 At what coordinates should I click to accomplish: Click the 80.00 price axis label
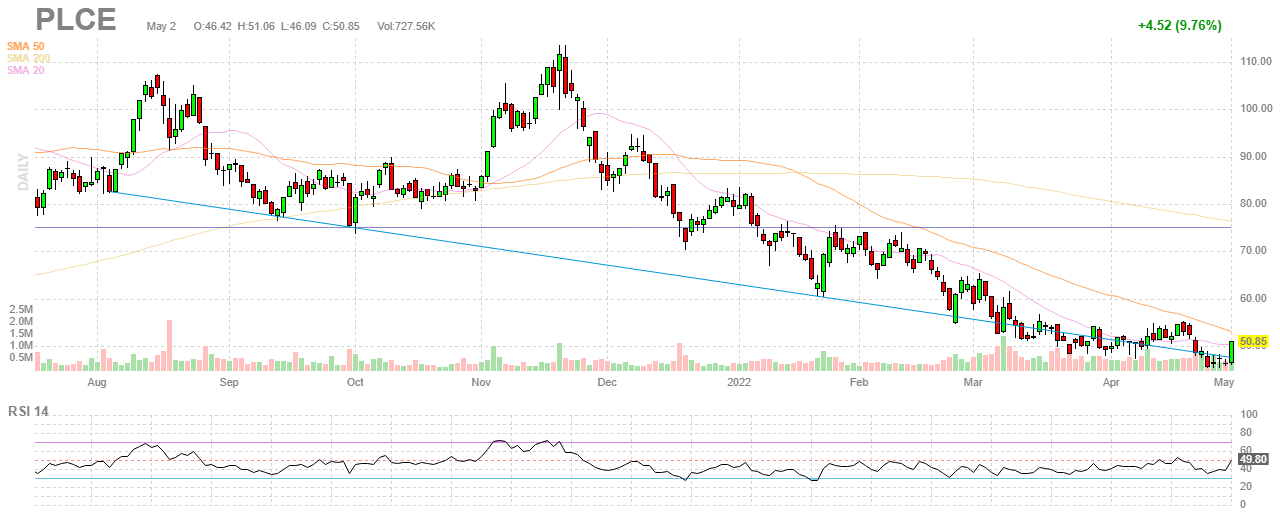tap(1252, 203)
